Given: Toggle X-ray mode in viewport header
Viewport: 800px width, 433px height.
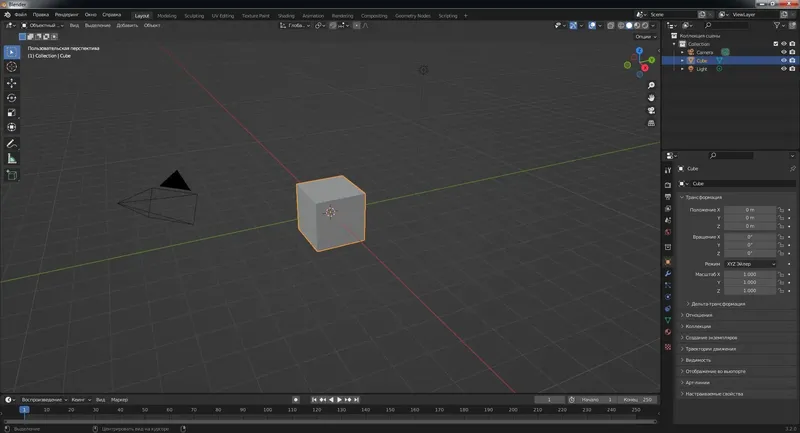Looking at the screenshot, I should 611,25.
